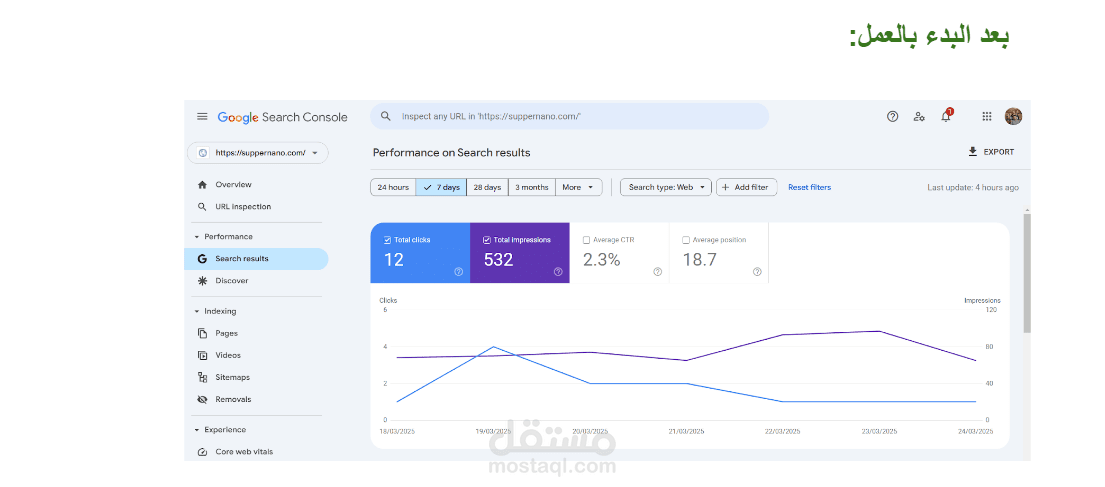This screenshot has height=487, width=1105.
Task: Open the More date range dropdown
Action: [x=579, y=187]
